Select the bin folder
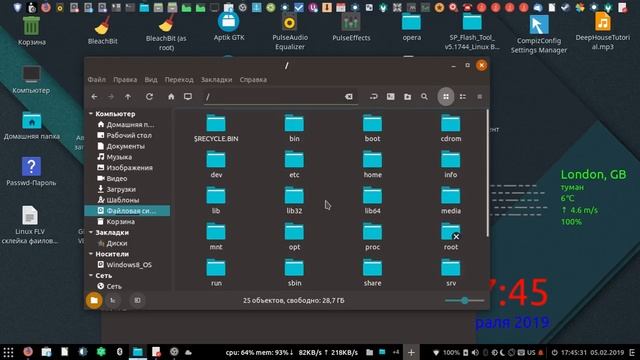 point(294,128)
